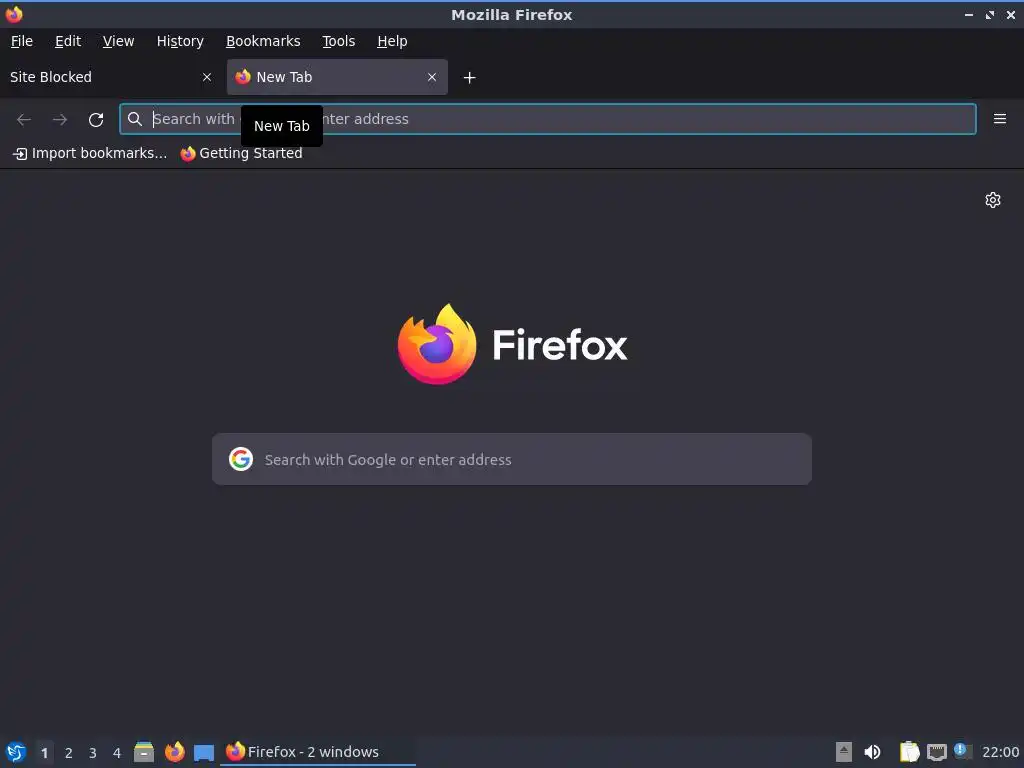Image resolution: width=1024 pixels, height=768 pixels.
Task: Open the File menu
Action: (22, 41)
